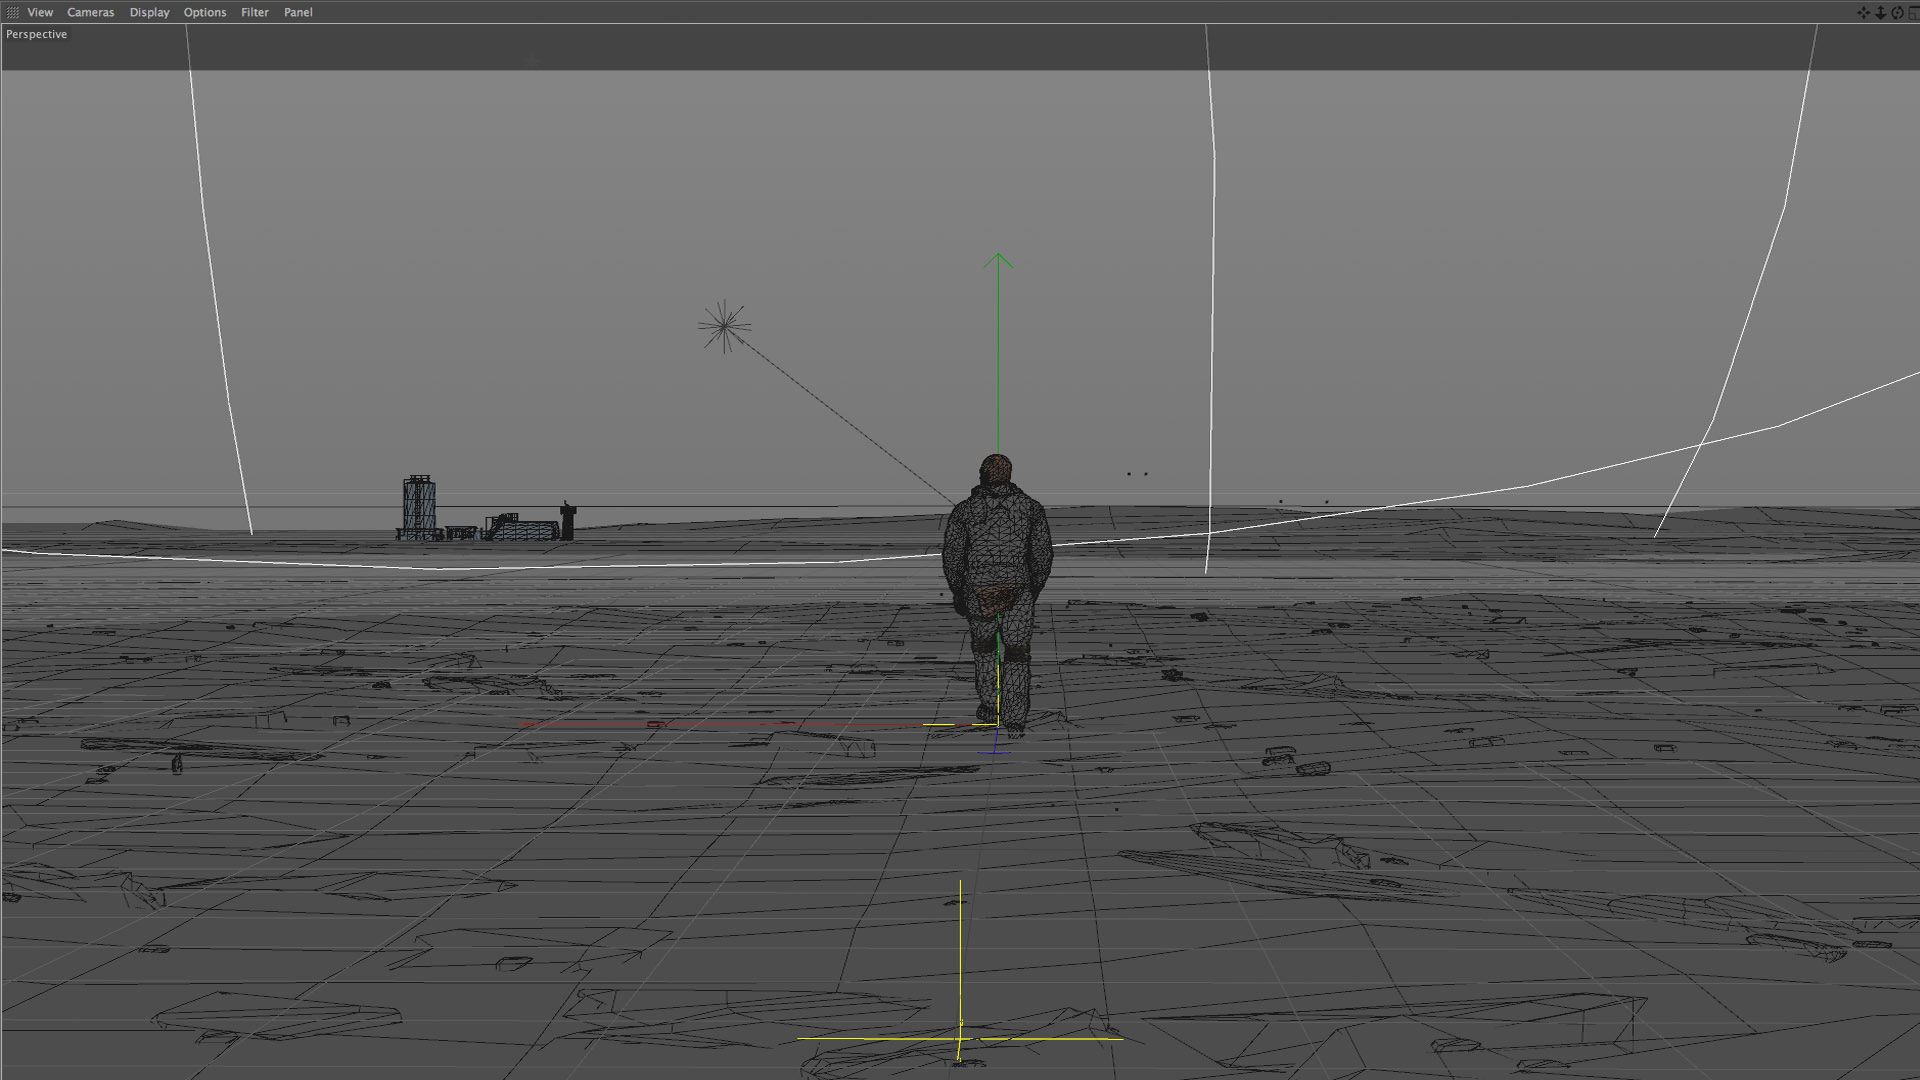Open the Filter menu

pos(254,13)
